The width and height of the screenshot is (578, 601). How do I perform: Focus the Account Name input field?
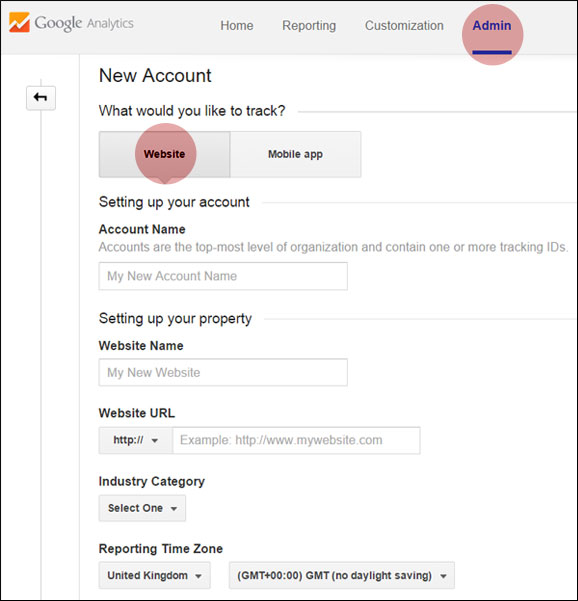point(223,276)
